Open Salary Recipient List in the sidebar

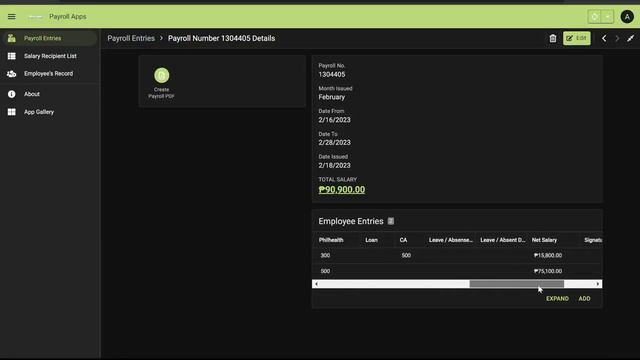50,56
